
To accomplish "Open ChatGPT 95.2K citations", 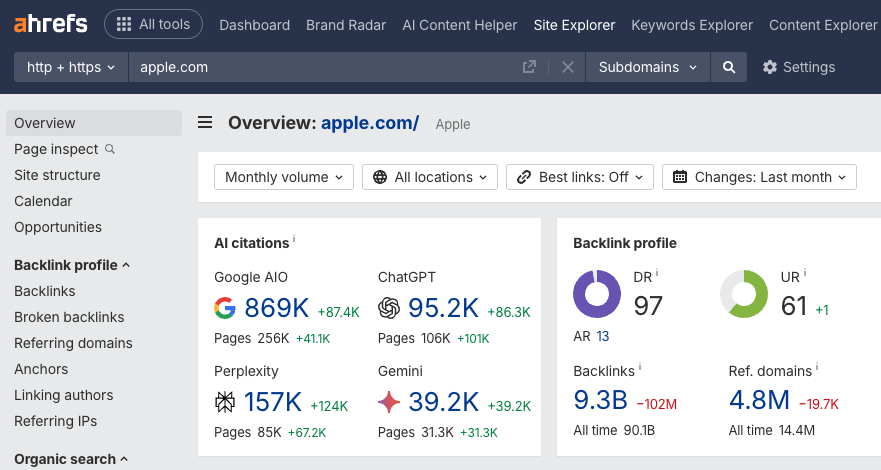I will 443,308.
